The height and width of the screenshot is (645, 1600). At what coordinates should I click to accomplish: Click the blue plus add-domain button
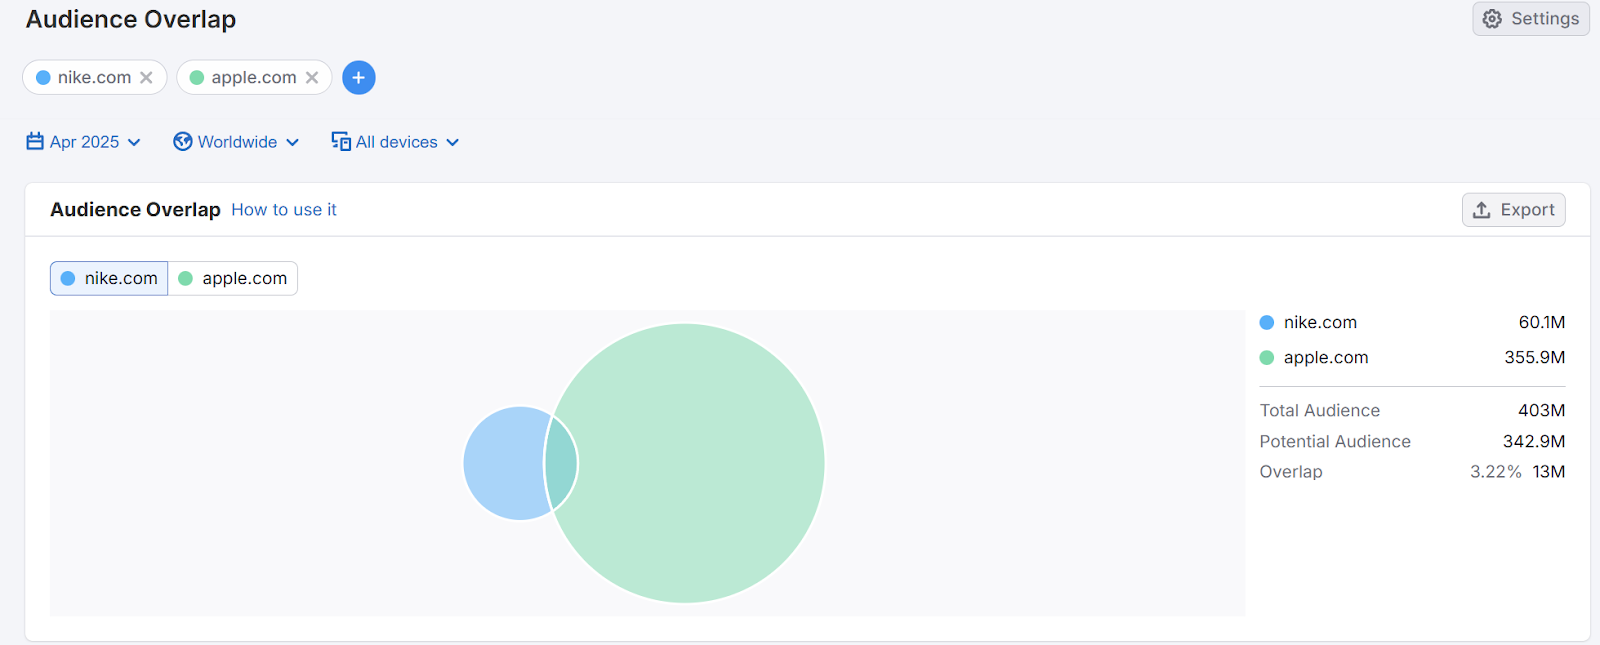[x=359, y=77]
